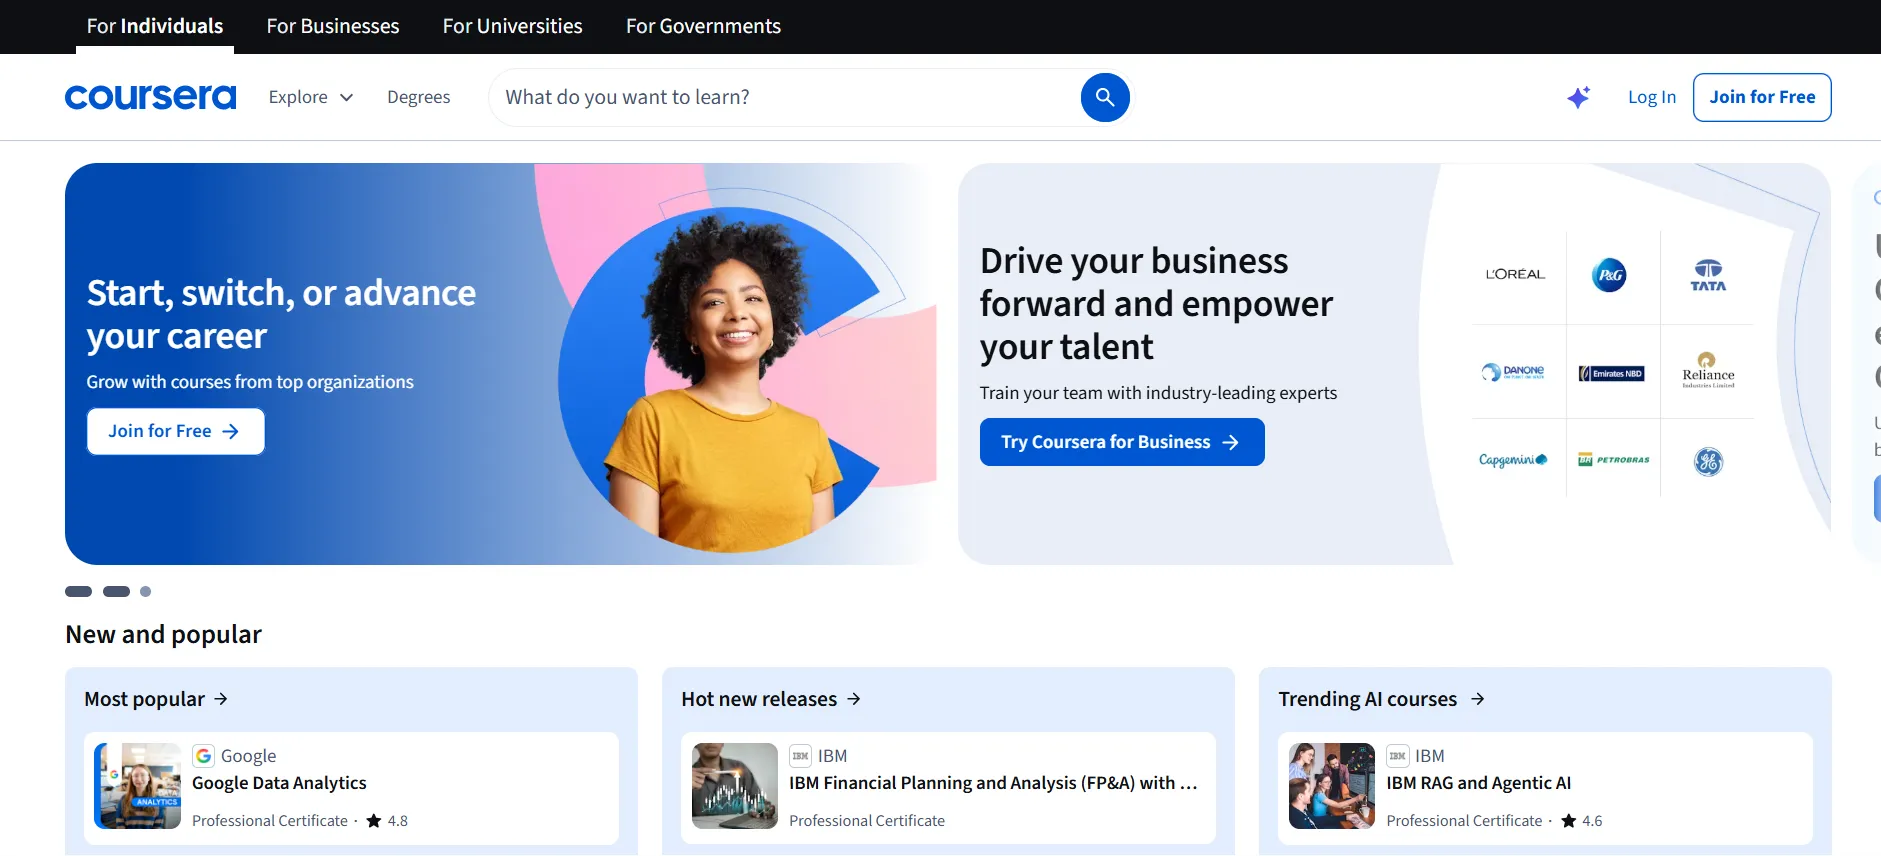
Task: Switch to For Governments tab
Action: click(x=704, y=26)
